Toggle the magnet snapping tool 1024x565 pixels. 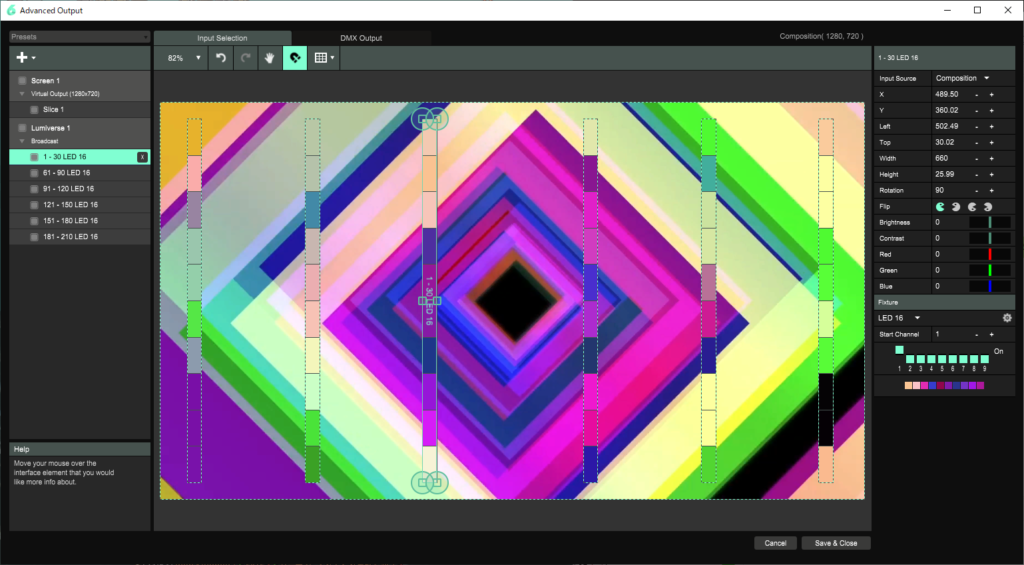click(x=295, y=57)
